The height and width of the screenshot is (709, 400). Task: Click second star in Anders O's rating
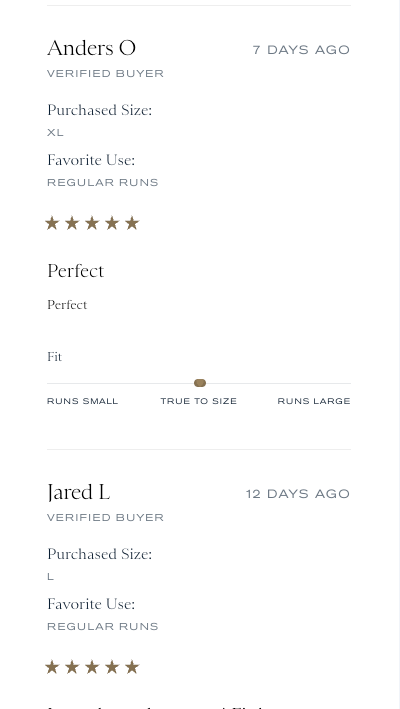point(72,223)
